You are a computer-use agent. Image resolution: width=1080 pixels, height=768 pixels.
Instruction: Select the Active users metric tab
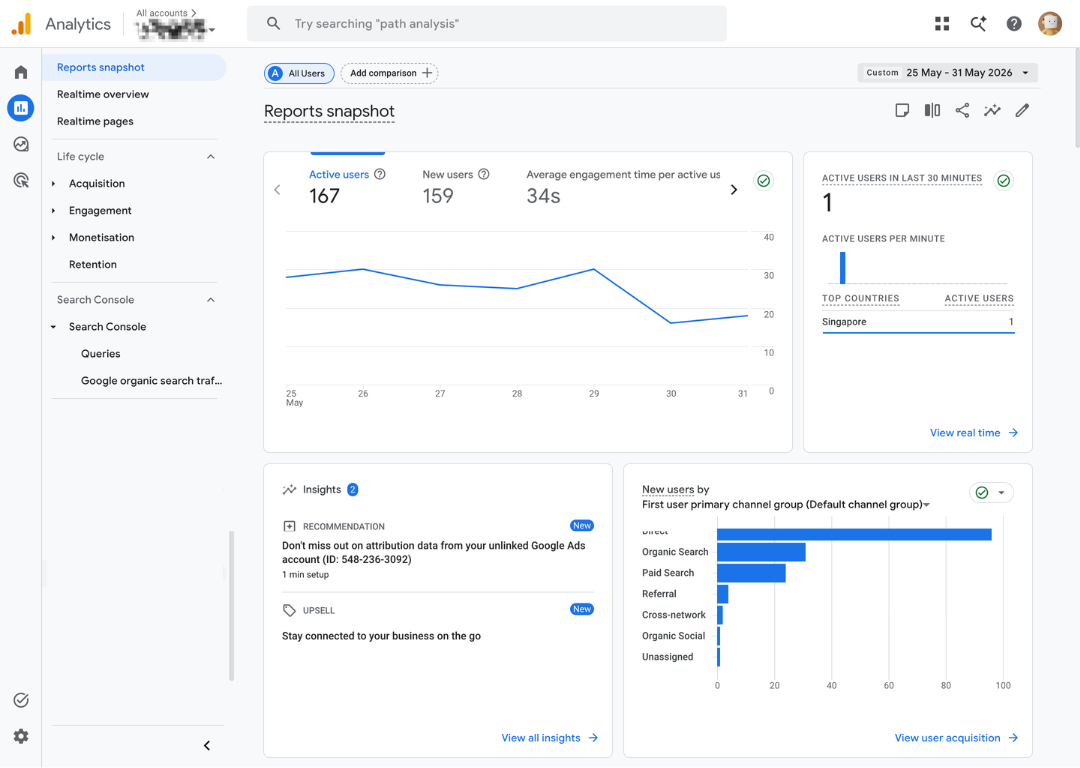[x=346, y=186]
